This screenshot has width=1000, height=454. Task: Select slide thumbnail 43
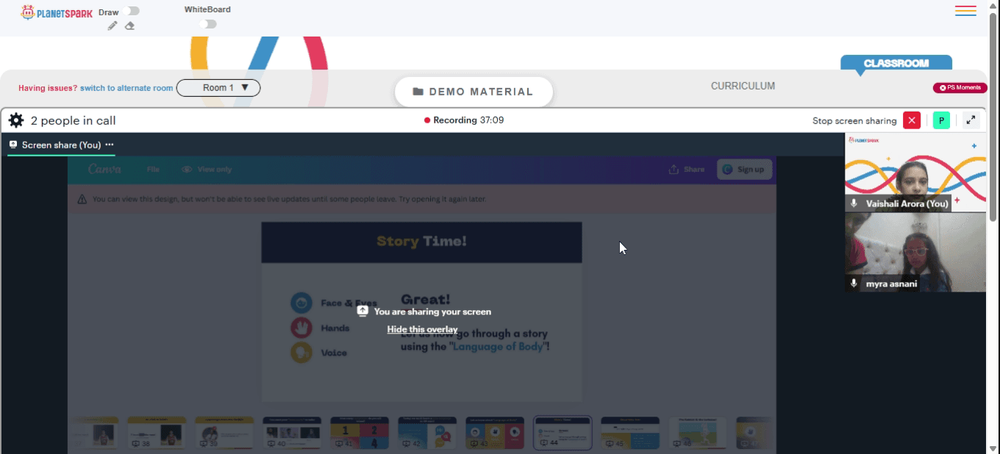tap(495, 434)
